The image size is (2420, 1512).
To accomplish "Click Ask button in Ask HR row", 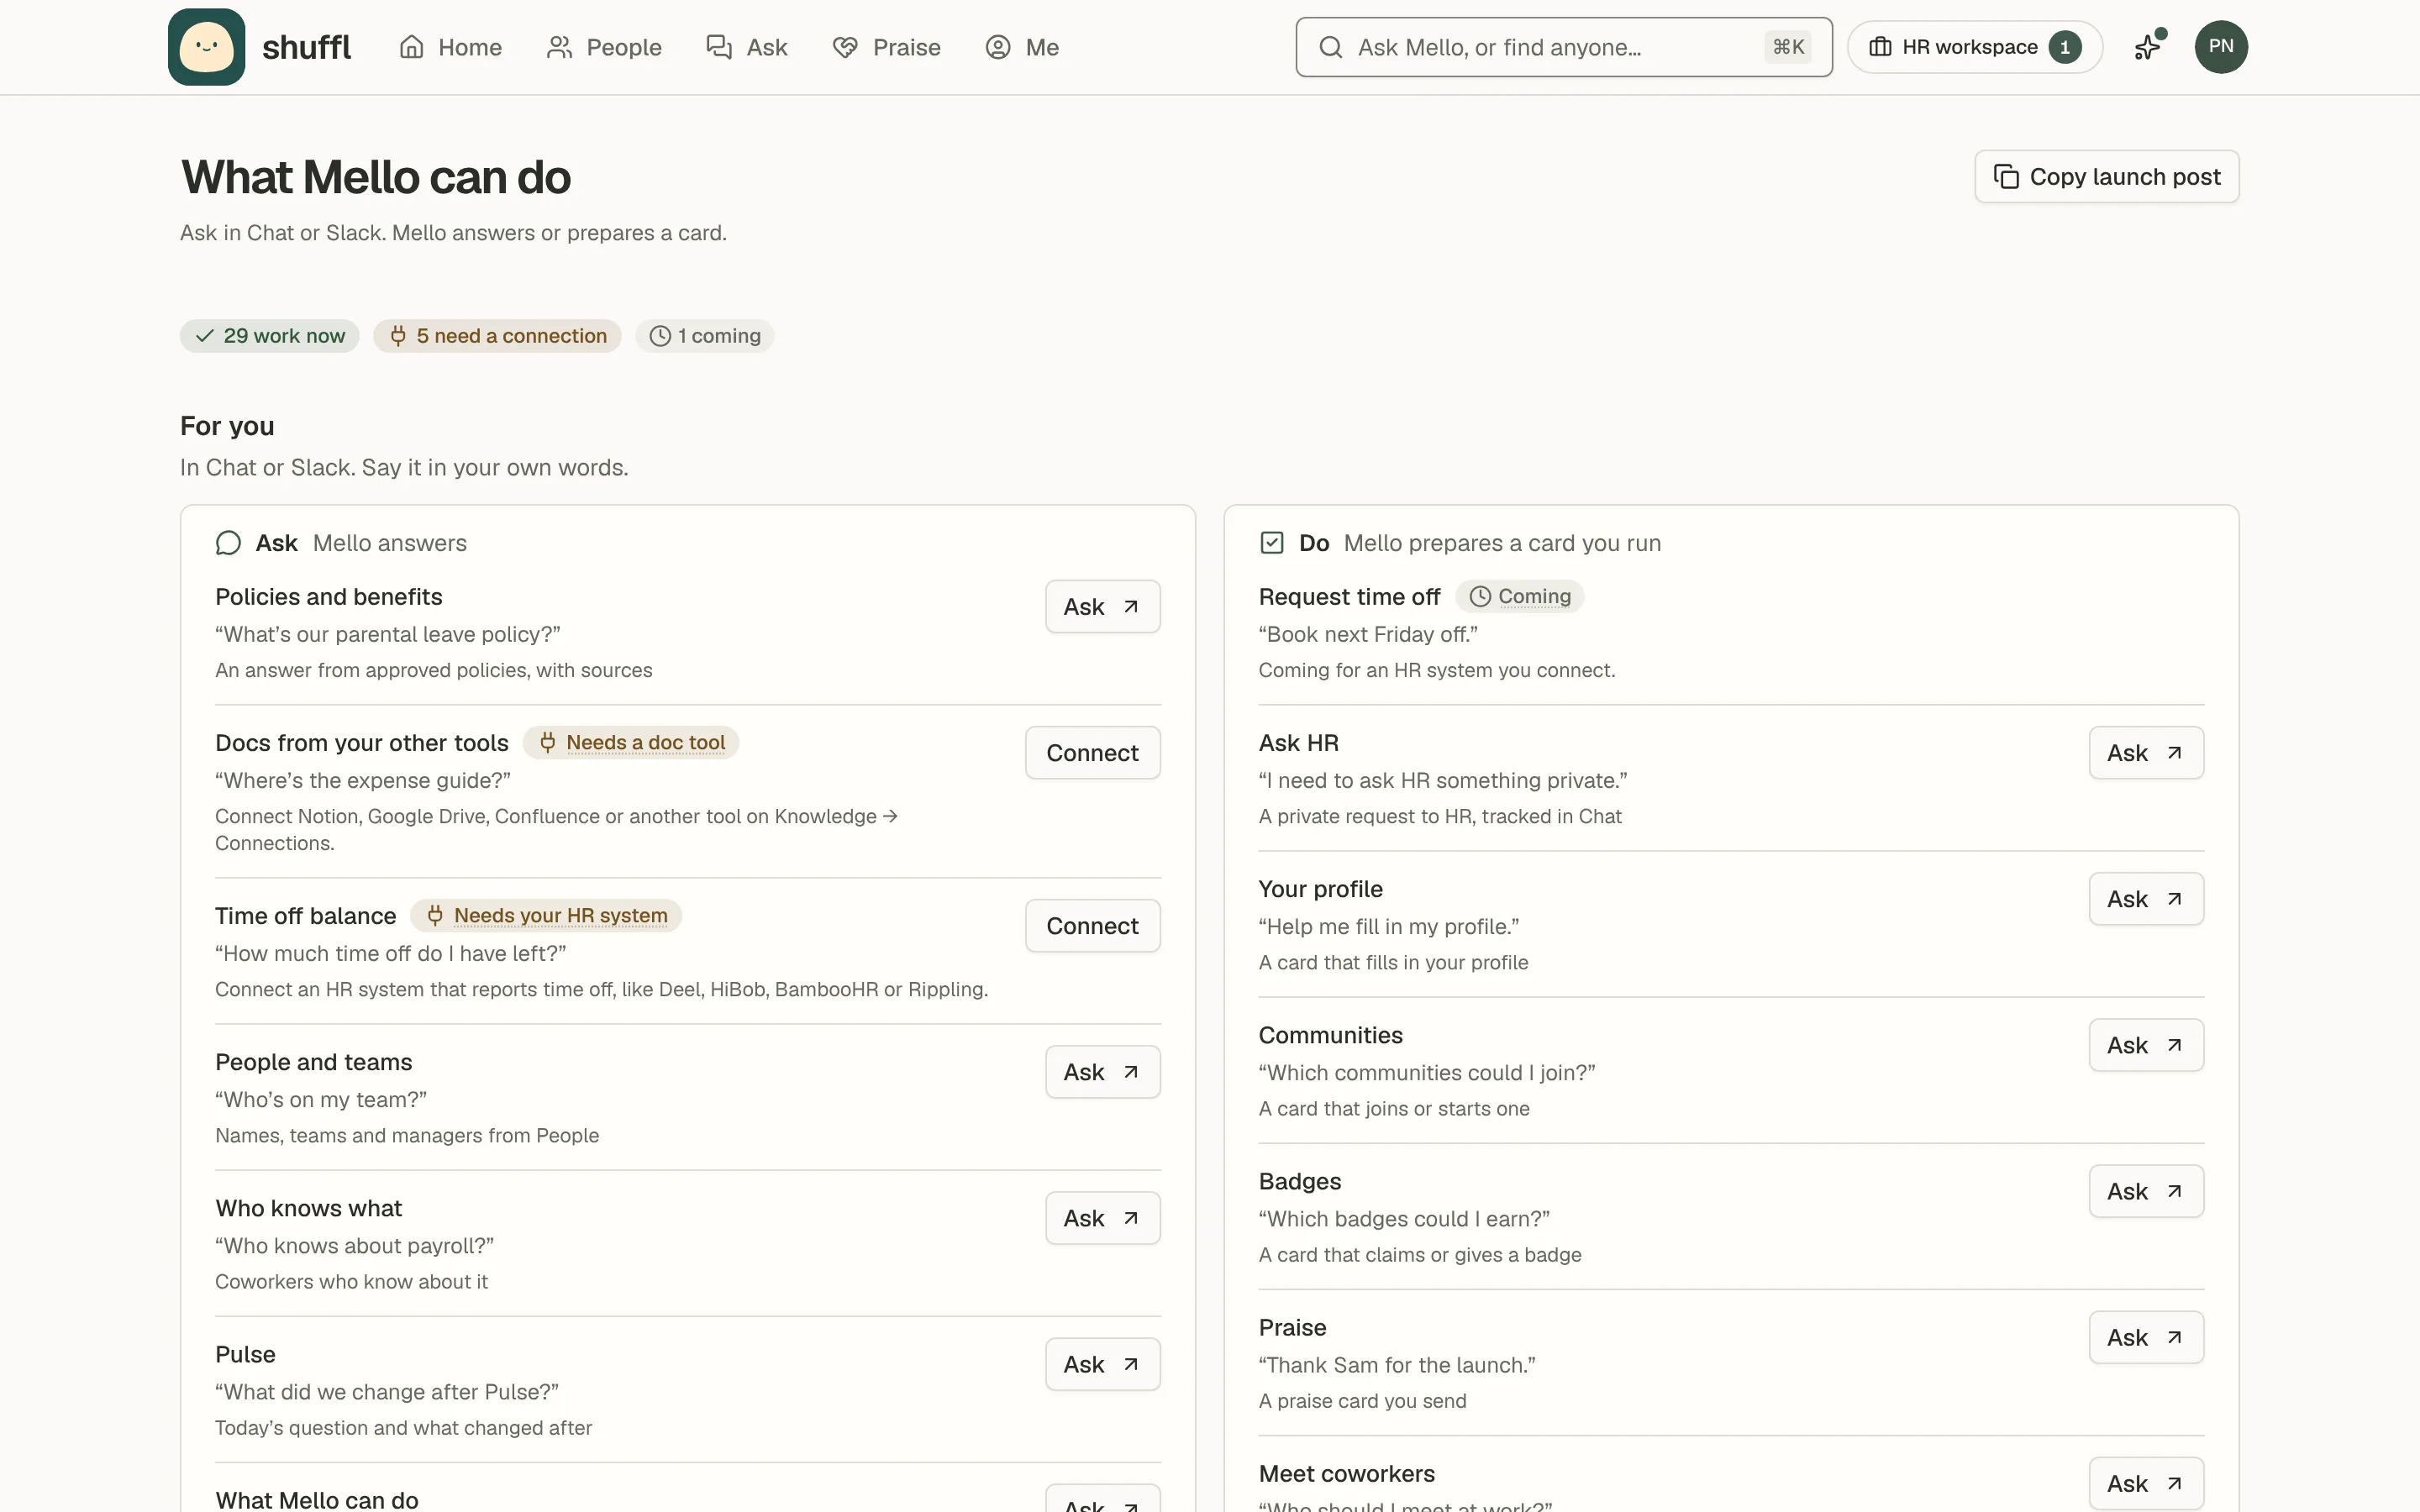I will 2146,753.
